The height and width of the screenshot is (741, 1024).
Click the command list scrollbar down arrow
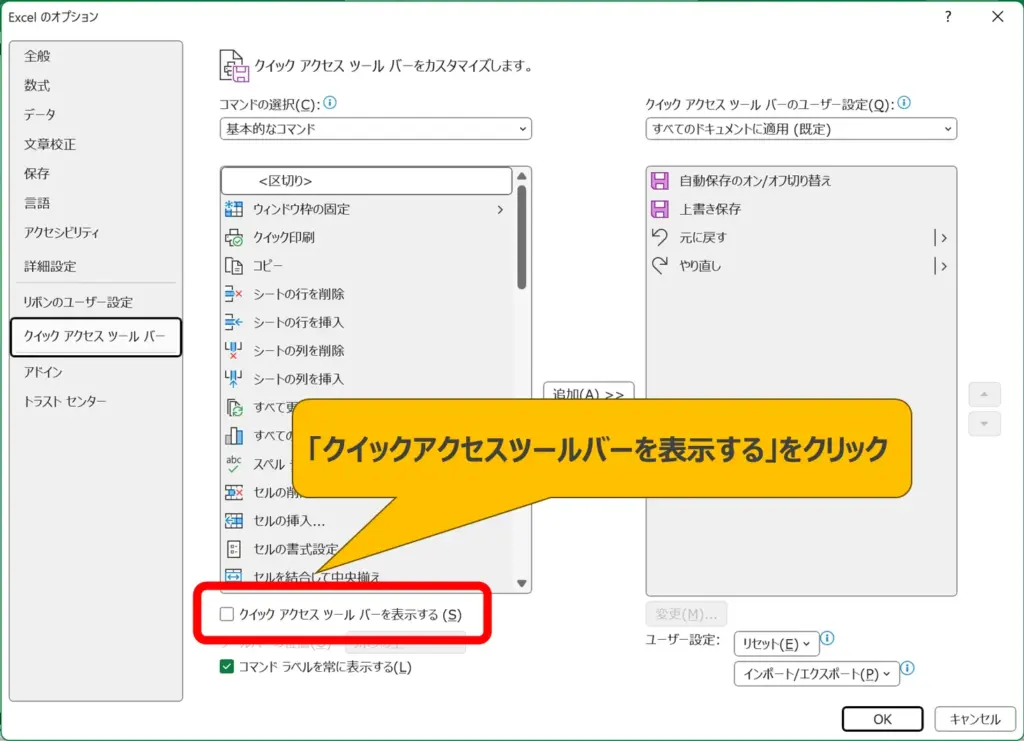coord(521,583)
